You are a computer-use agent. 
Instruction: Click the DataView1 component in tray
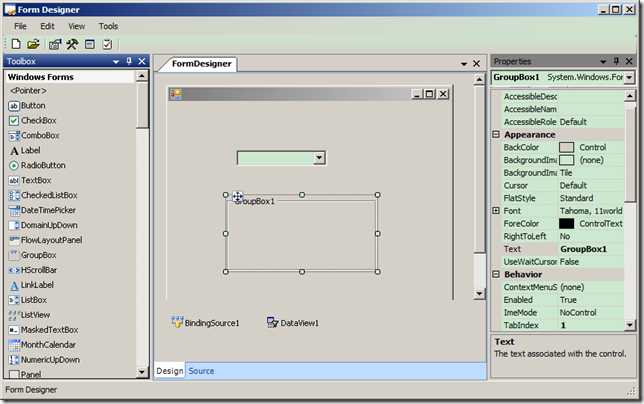(293, 323)
